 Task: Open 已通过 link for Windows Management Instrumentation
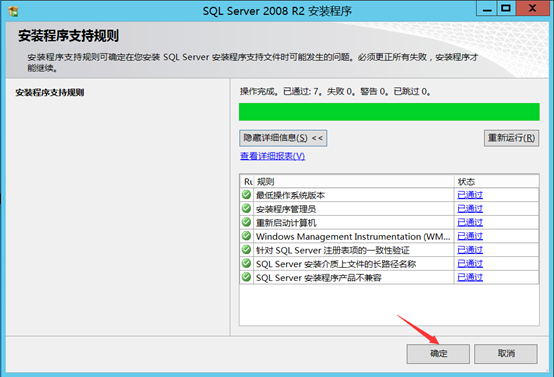click(470, 236)
